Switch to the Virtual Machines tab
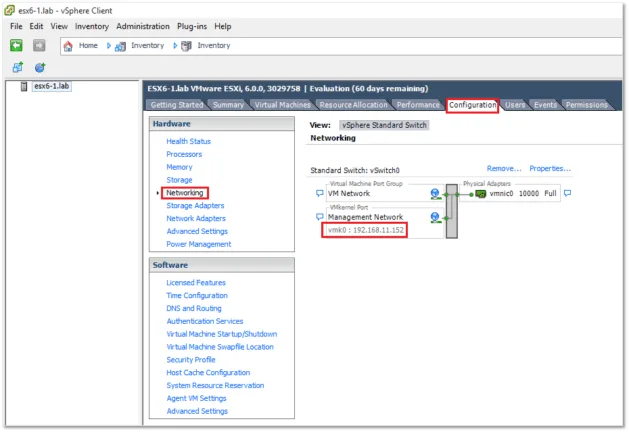 coord(282,105)
